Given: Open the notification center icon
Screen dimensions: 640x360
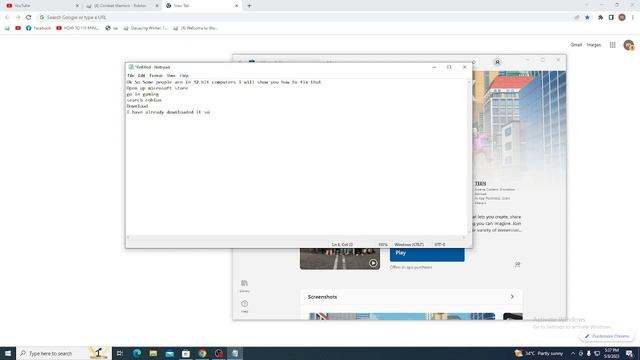Looking at the screenshot, I should [x=630, y=353].
